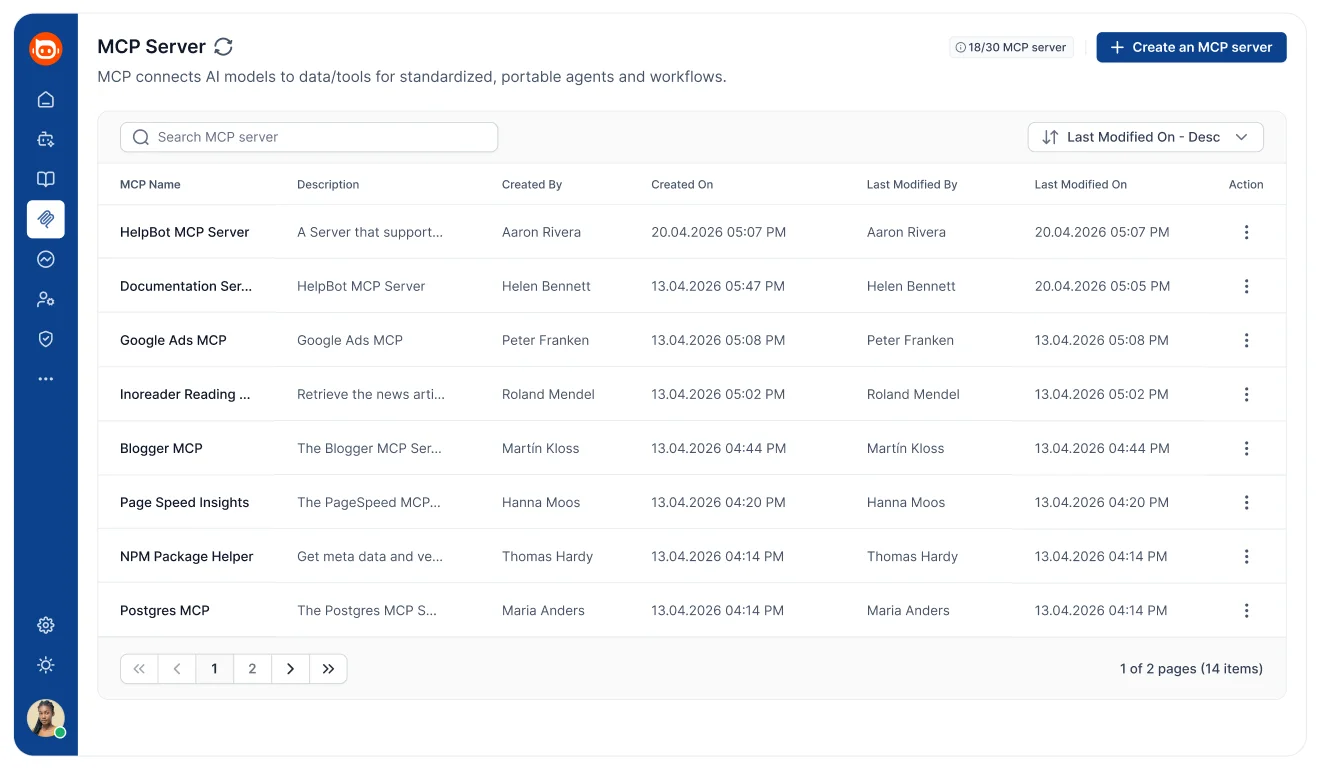This screenshot has height=770, width=1320.
Task: Open the knowledge book sidebar icon
Action: tap(46, 179)
